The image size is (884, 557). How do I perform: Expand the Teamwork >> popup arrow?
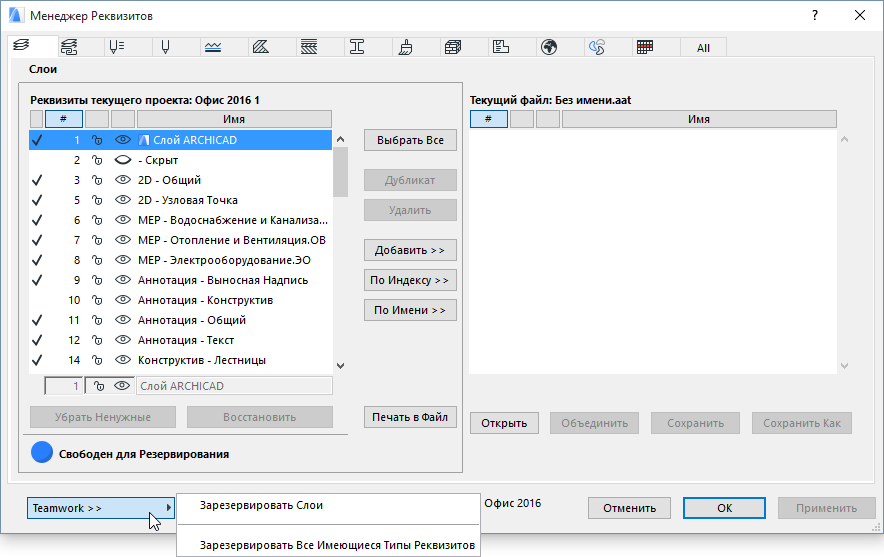tap(169, 508)
